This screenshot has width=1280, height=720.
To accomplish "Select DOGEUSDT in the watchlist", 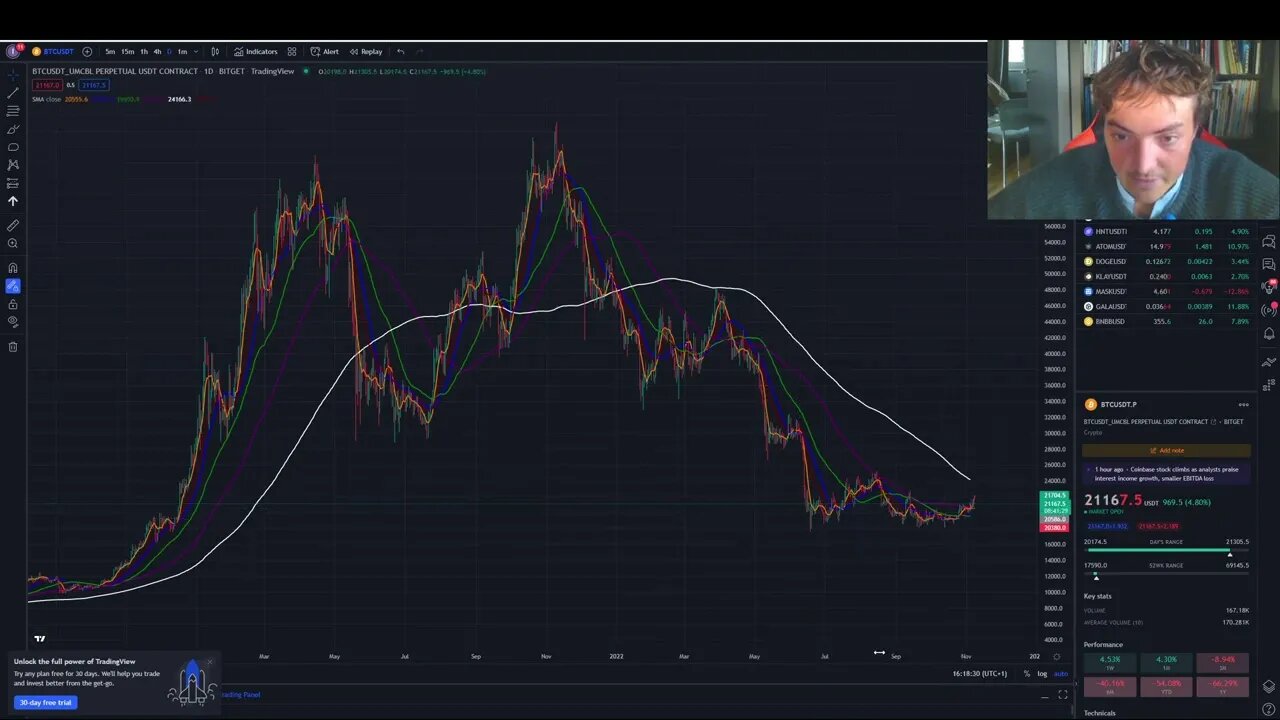I will (x=1165, y=261).
